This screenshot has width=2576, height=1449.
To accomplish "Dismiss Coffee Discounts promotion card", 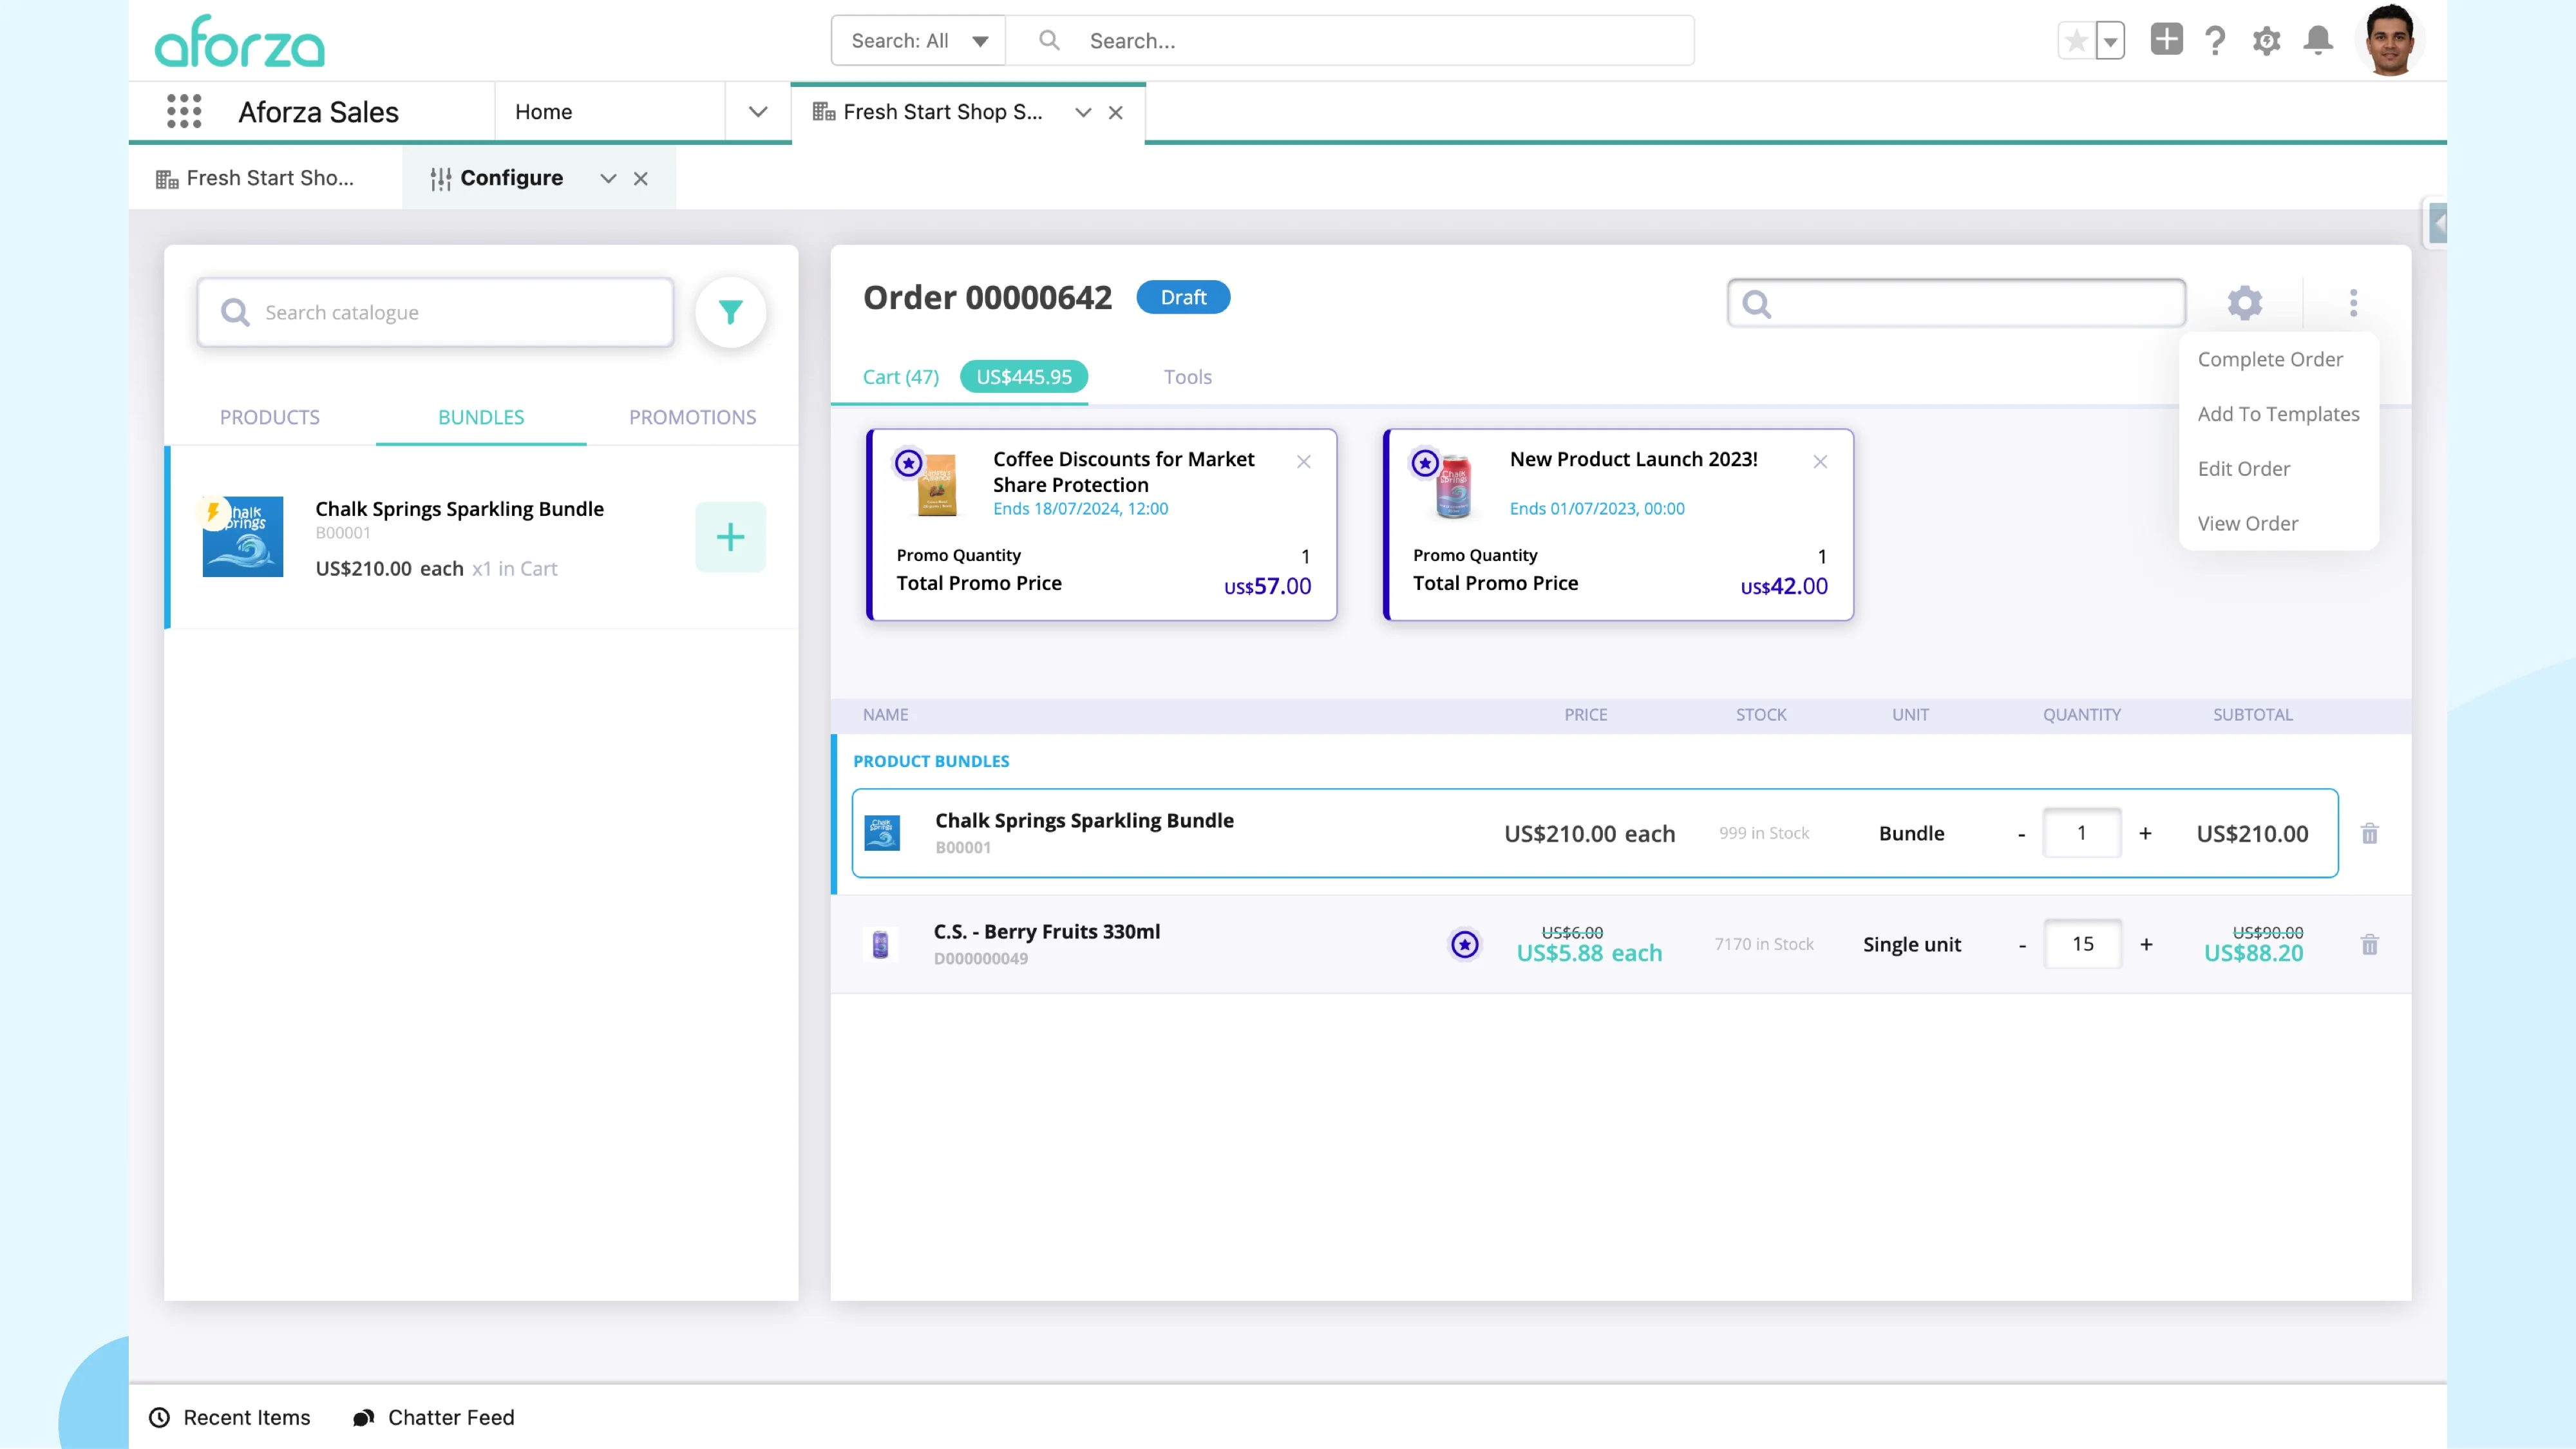I will coord(1304,462).
